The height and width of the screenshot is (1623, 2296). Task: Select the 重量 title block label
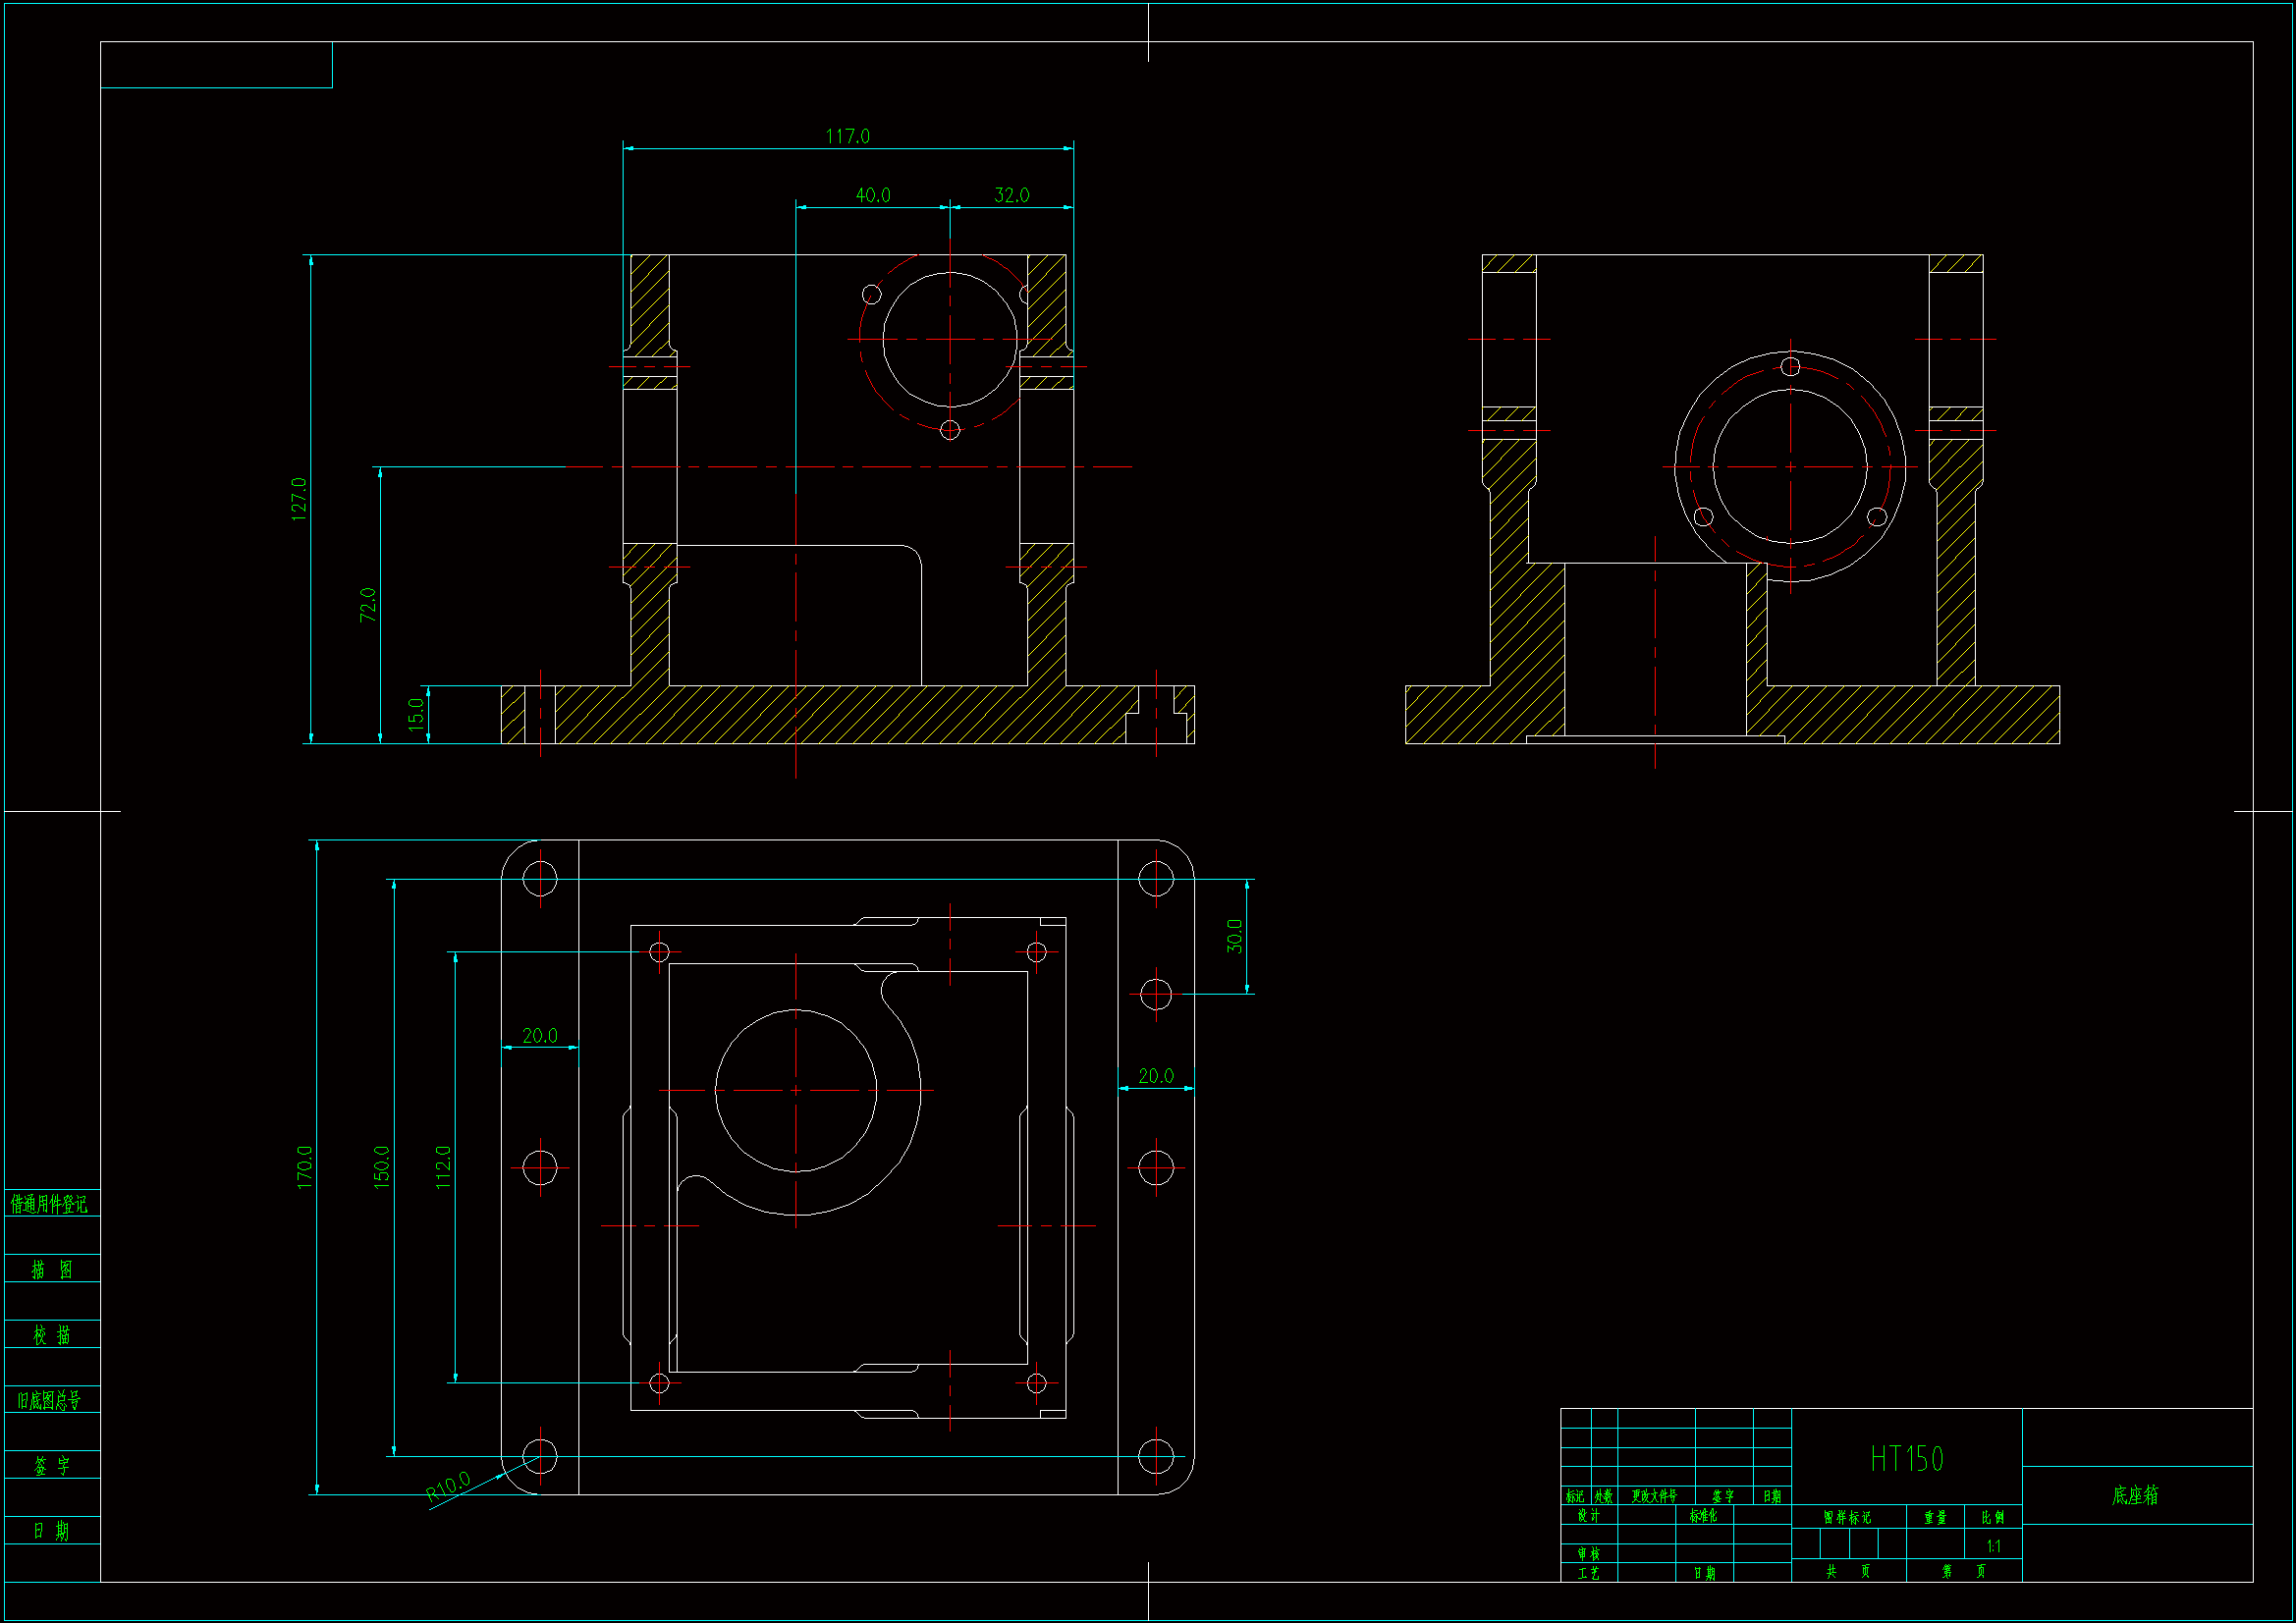click(1935, 1518)
